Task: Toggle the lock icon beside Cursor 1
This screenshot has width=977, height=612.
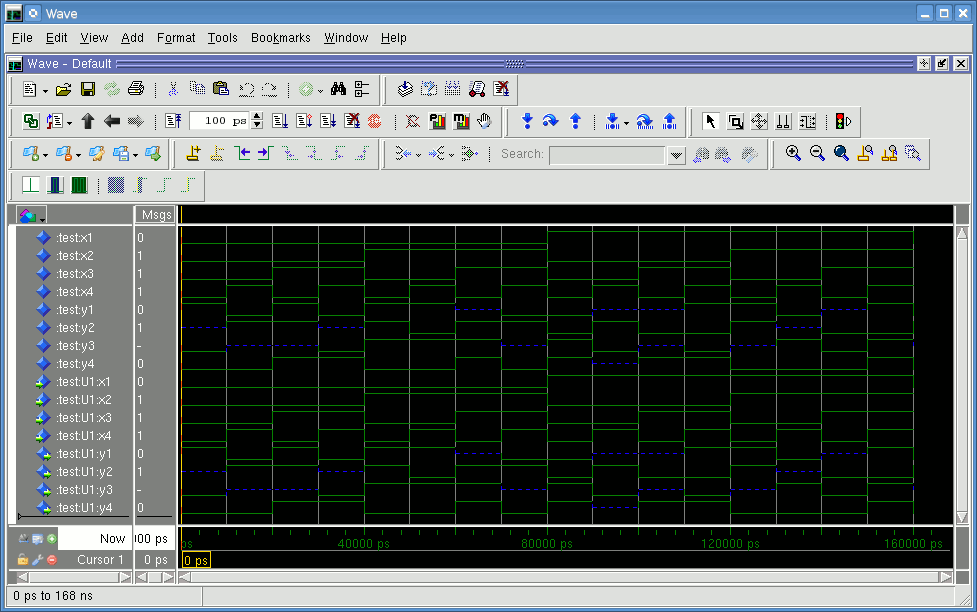Action: click(x=23, y=560)
